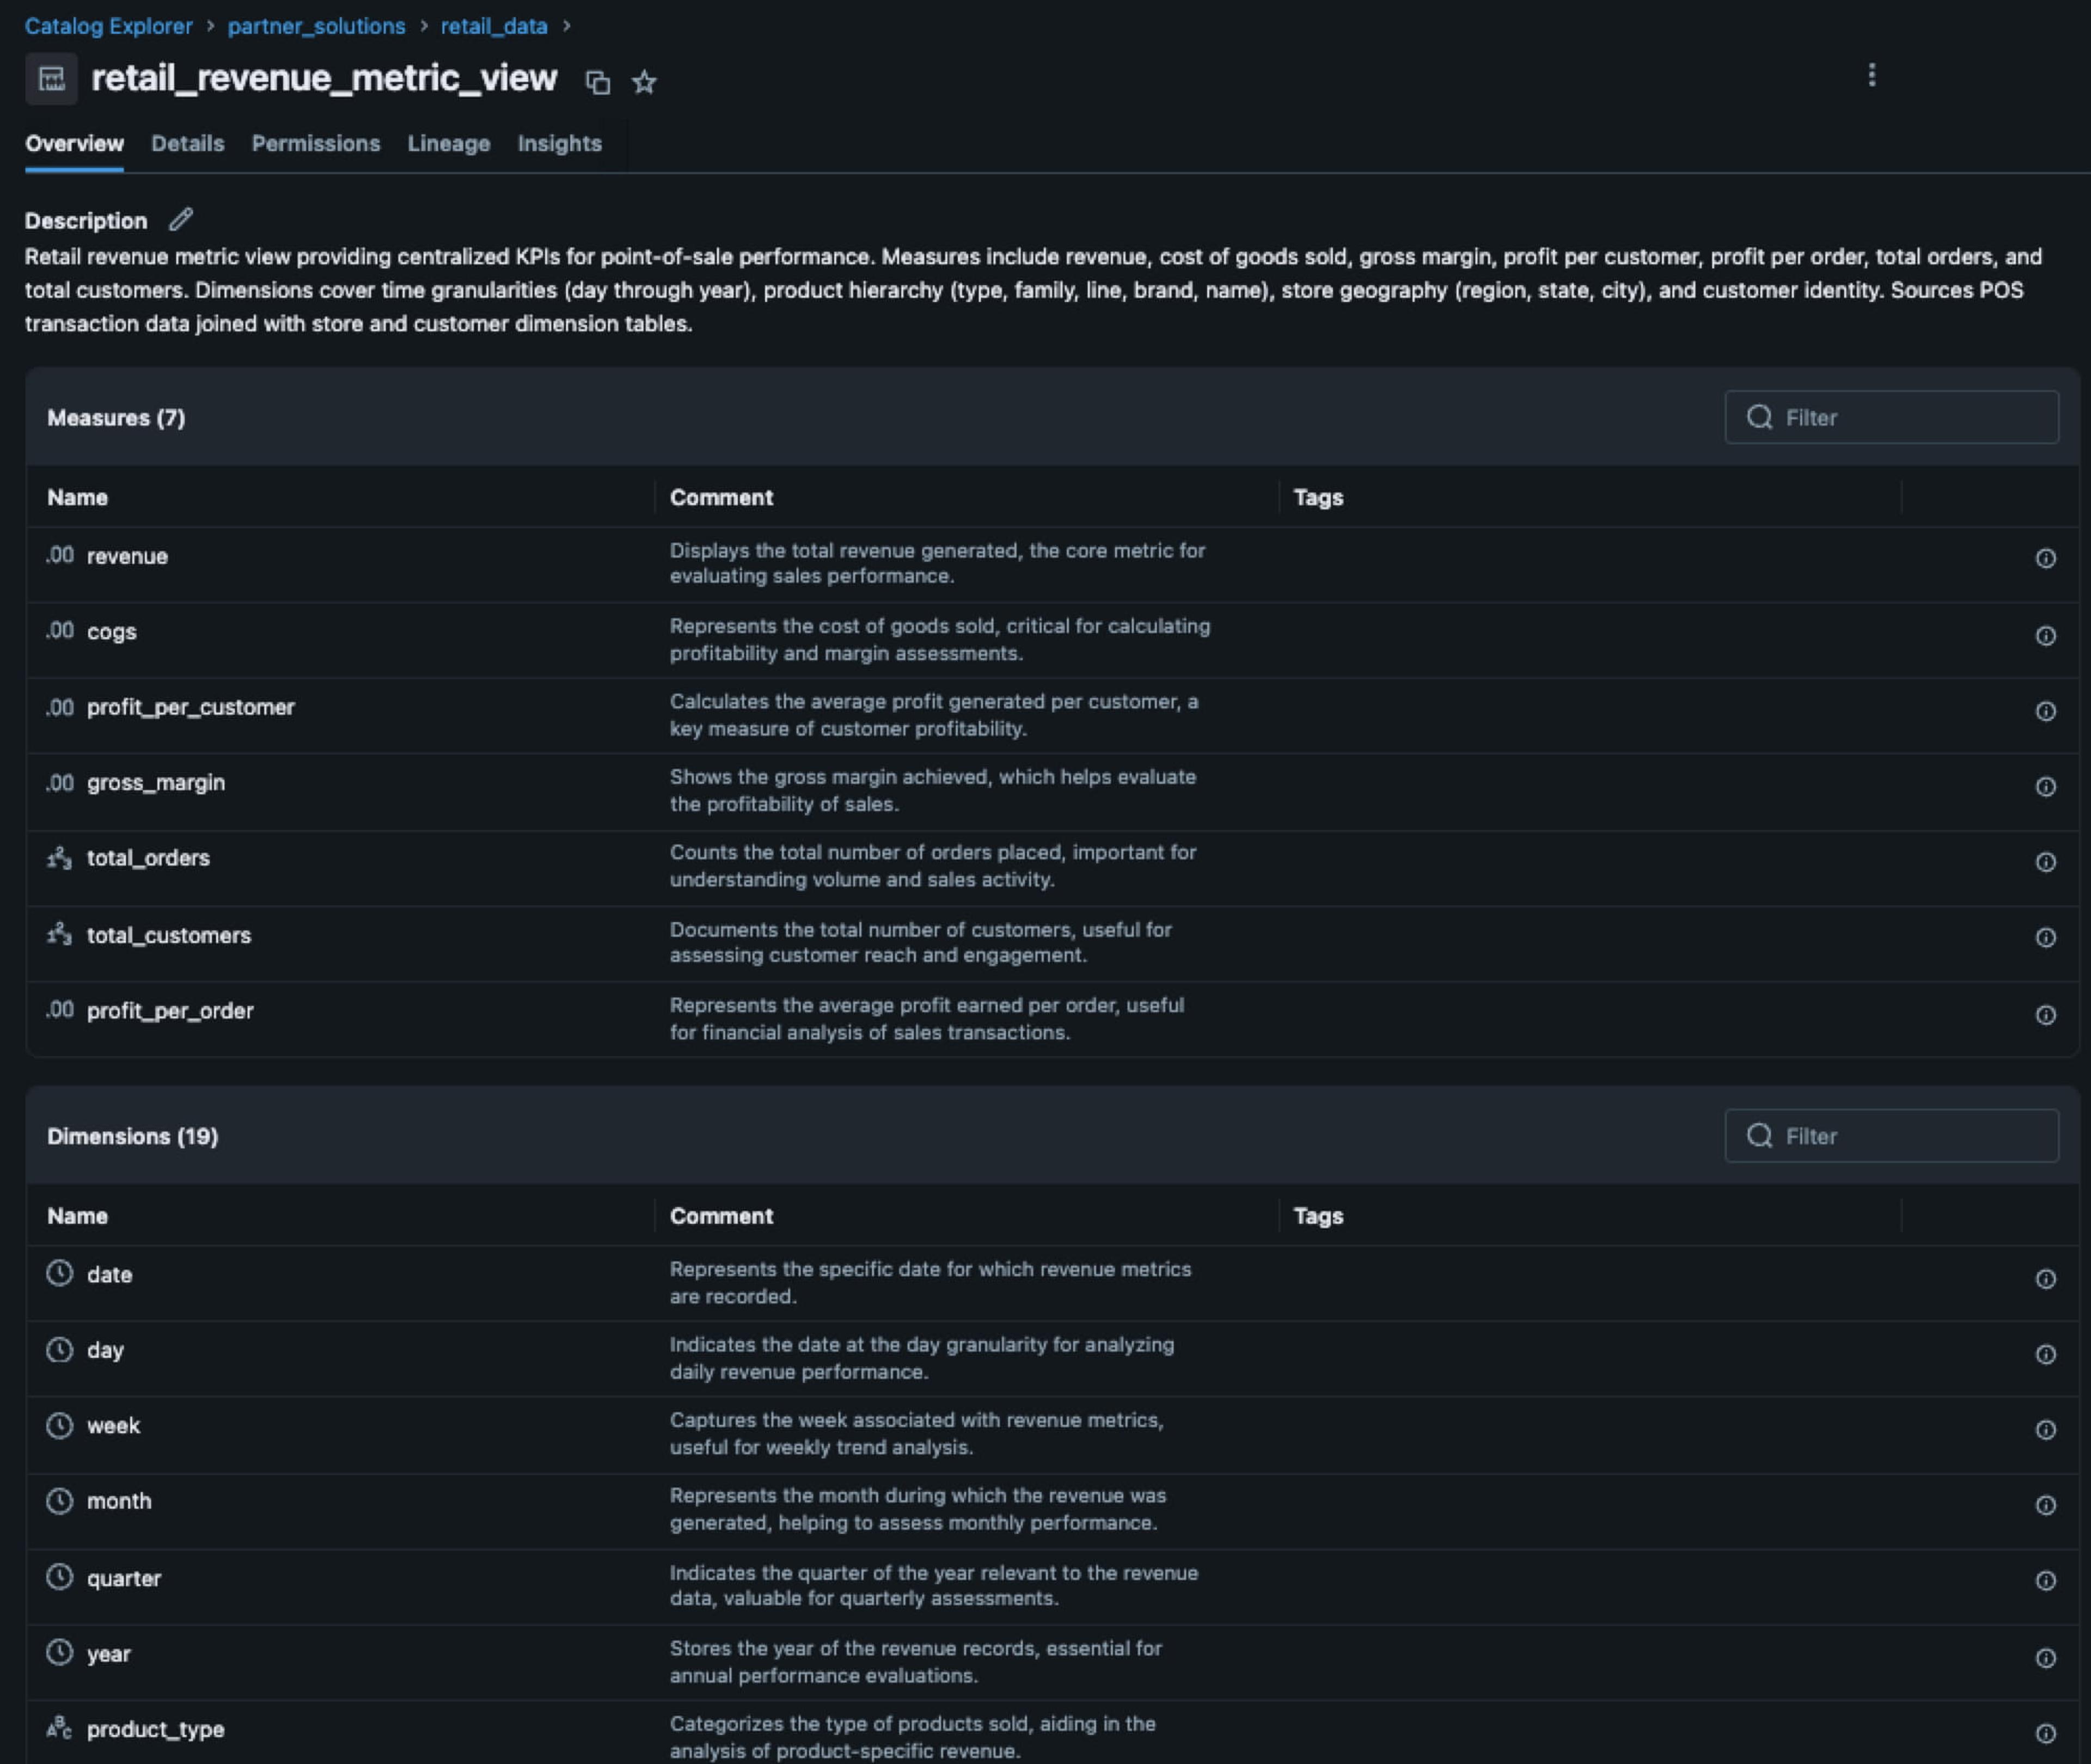This screenshot has width=2091, height=1764.
Task: Open info icon for quarter dimension
Action: pos(2045,1581)
